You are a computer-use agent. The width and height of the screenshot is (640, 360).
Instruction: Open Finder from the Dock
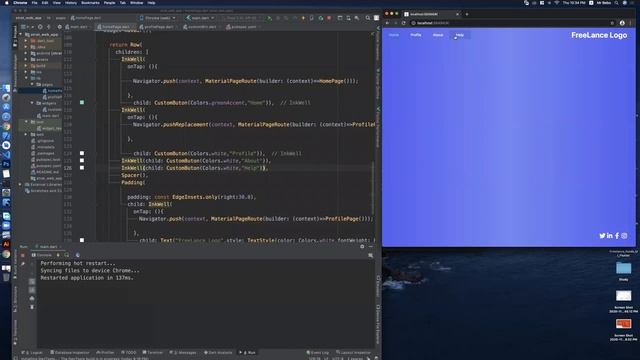6,88
